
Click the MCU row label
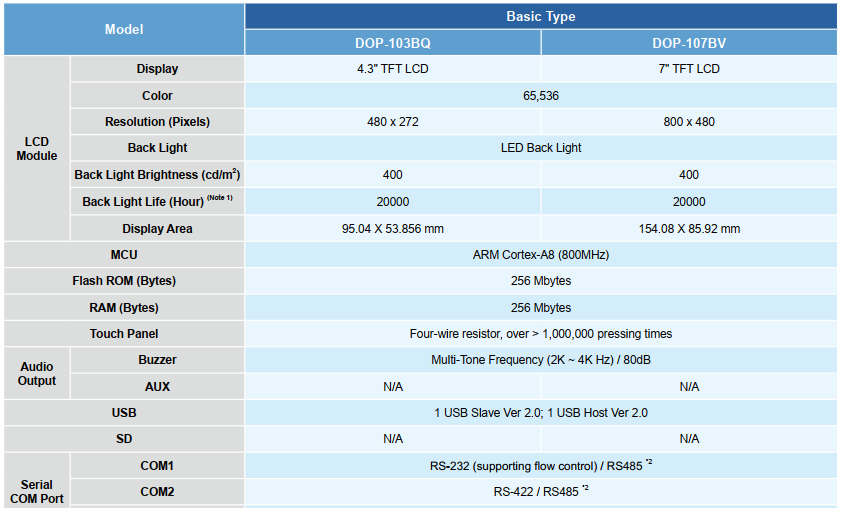pyautogui.click(x=124, y=254)
